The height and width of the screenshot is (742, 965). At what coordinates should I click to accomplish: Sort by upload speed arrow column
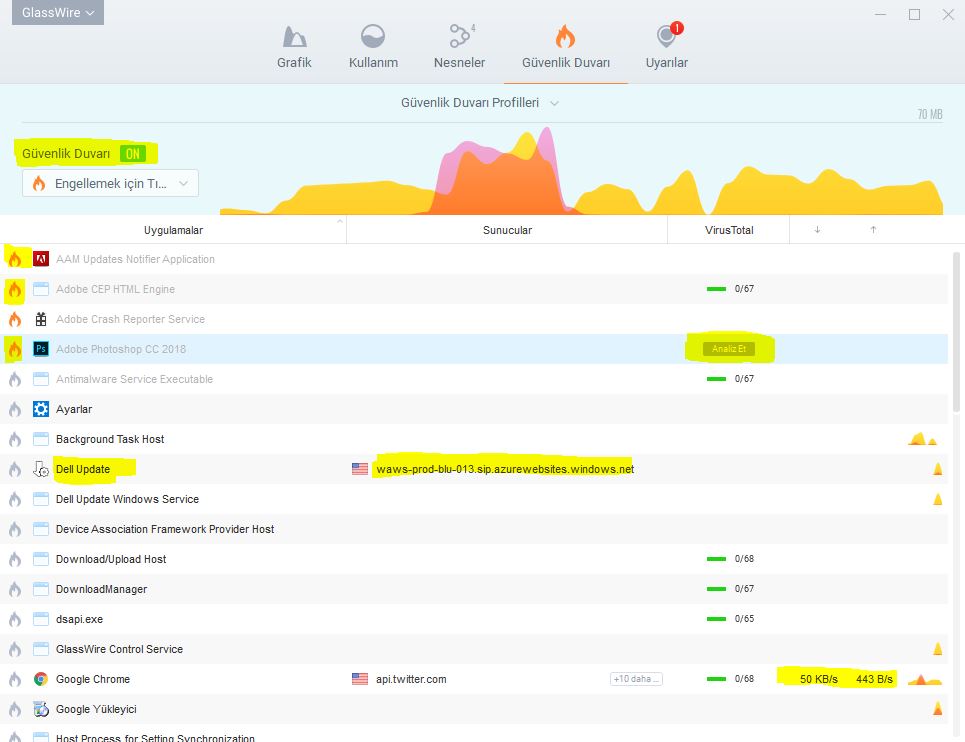point(873,229)
